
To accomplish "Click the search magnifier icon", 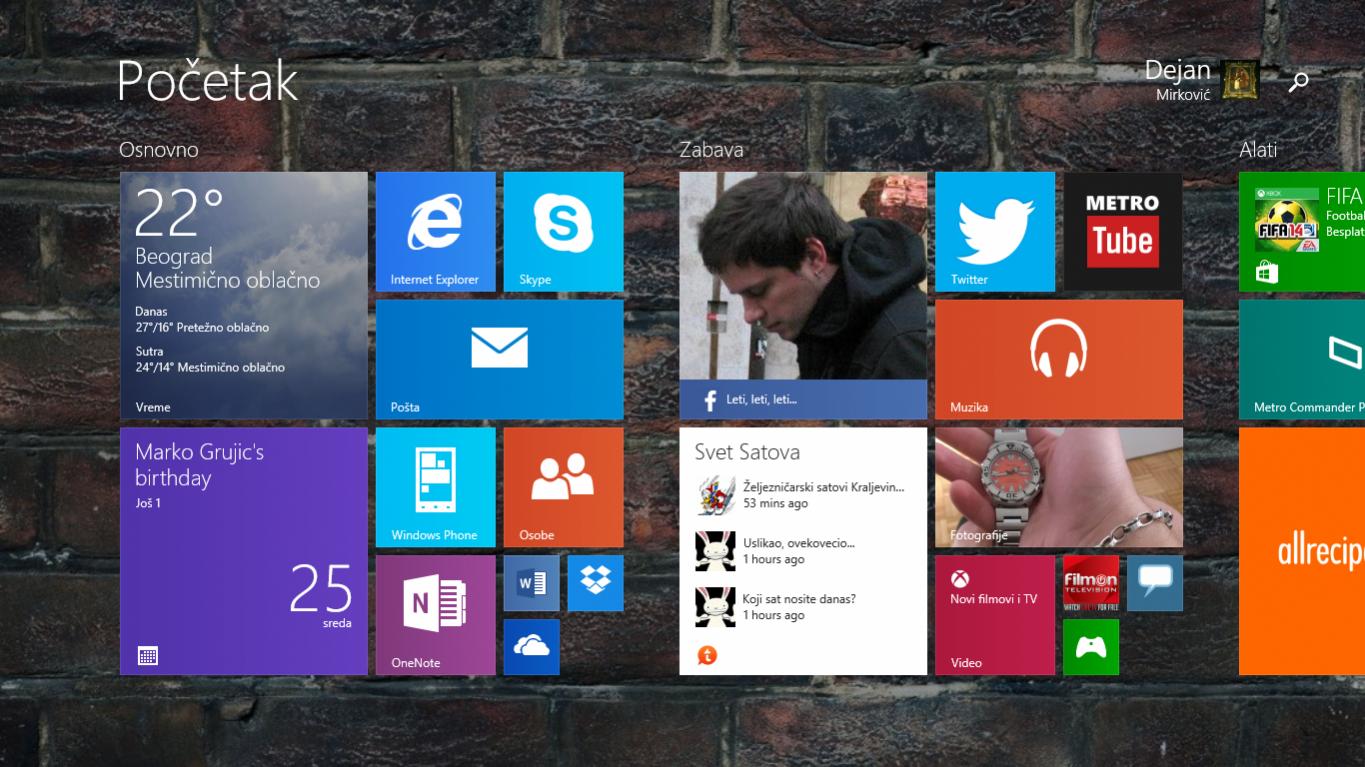I will tap(1298, 82).
